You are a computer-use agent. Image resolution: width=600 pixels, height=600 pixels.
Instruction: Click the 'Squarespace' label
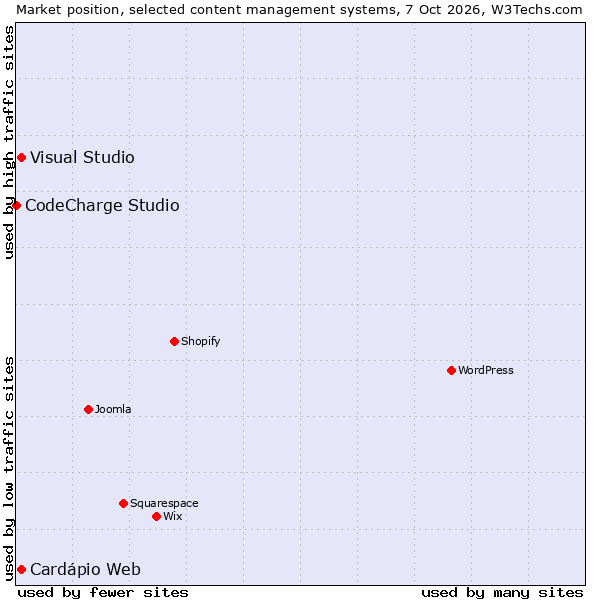(164, 504)
